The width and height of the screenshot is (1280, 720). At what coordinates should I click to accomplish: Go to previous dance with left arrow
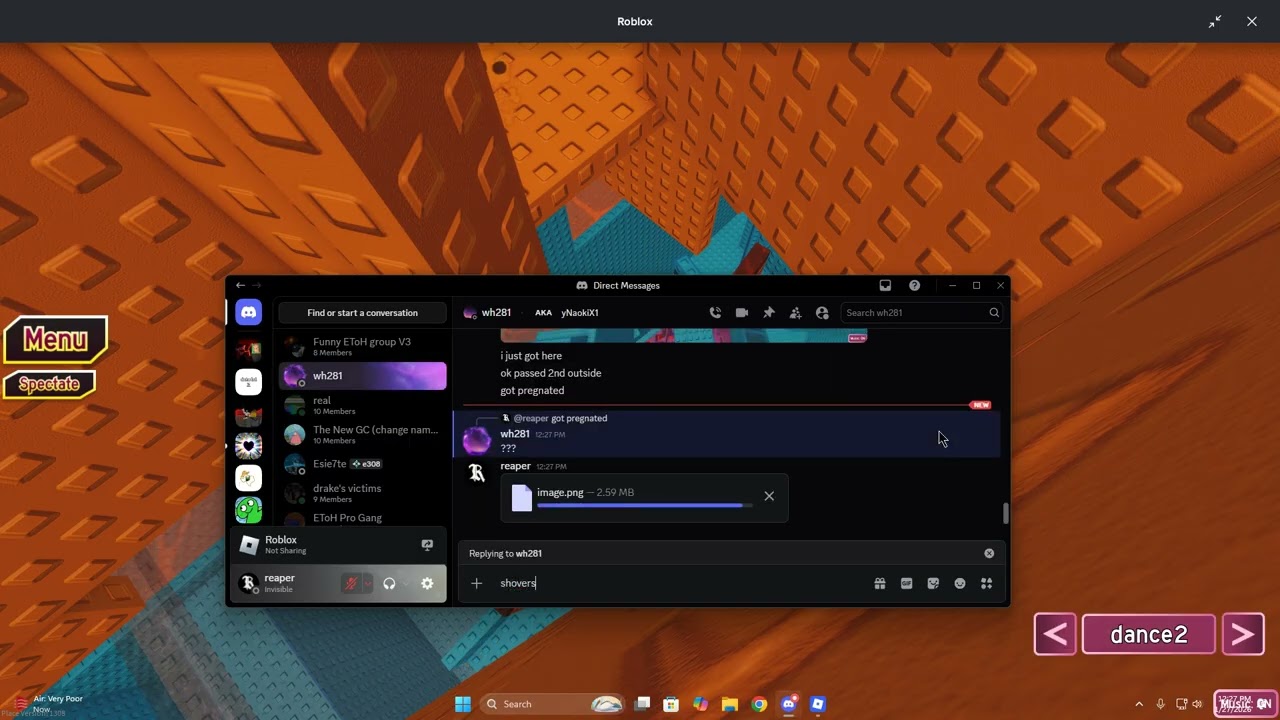(1055, 635)
